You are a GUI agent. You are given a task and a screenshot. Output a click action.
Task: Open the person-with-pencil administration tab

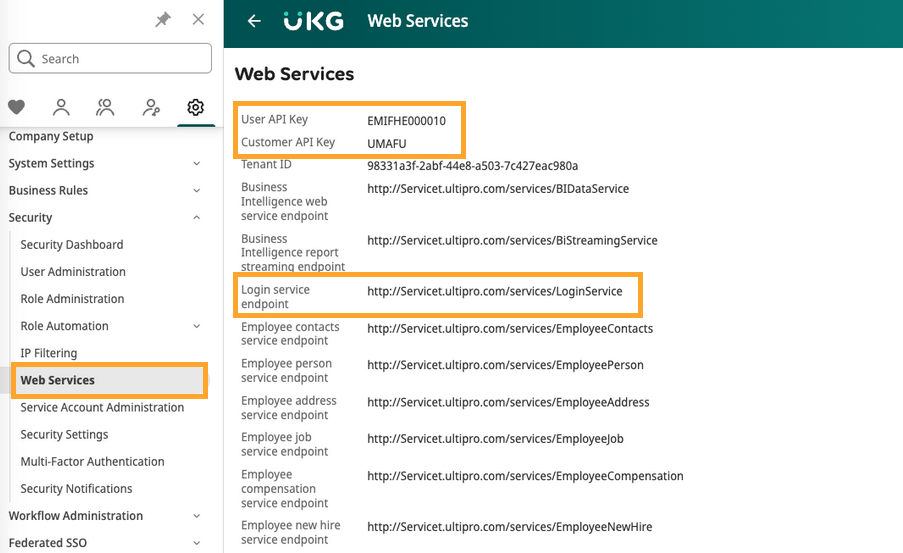(151, 107)
